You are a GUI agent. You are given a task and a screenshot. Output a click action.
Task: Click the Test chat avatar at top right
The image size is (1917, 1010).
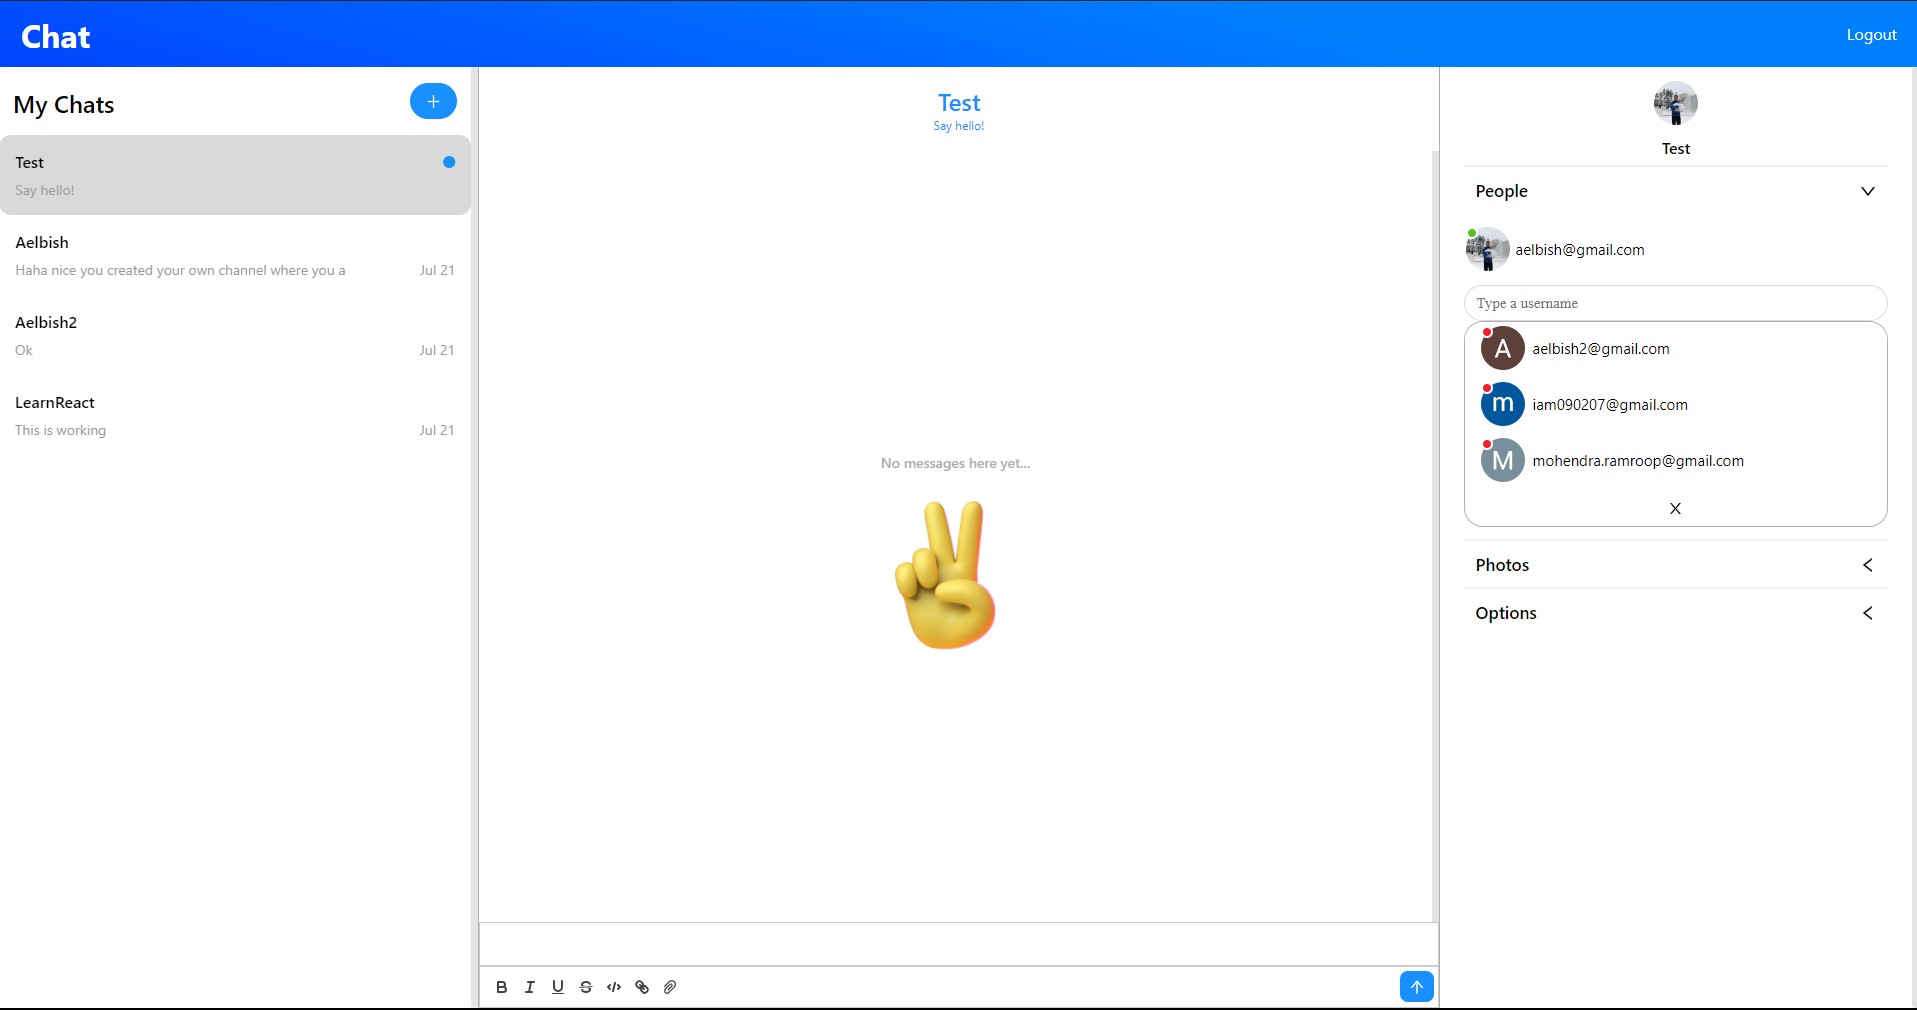pyautogui.click(x=1675, y=103)
